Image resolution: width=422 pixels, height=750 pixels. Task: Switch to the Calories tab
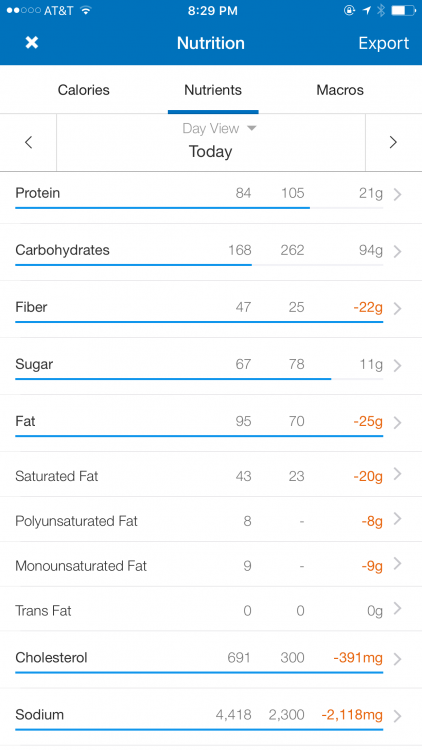point(84,90)
